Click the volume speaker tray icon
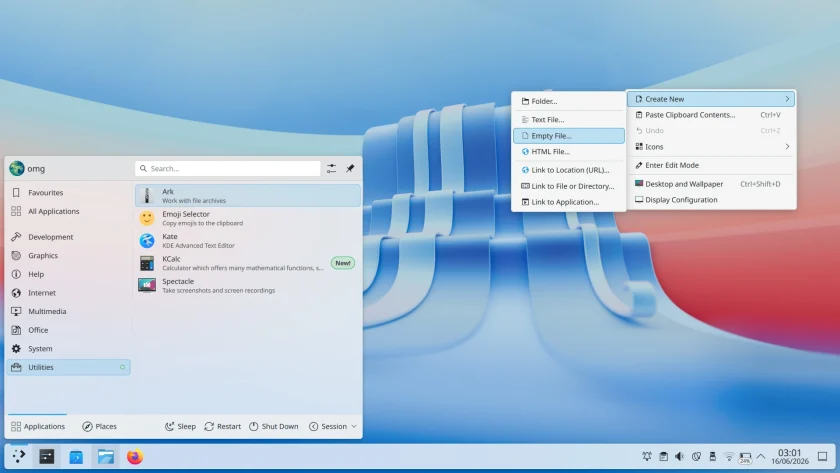Screen dimensions: 840x473 pyautogui.click(x=679, y=456)
